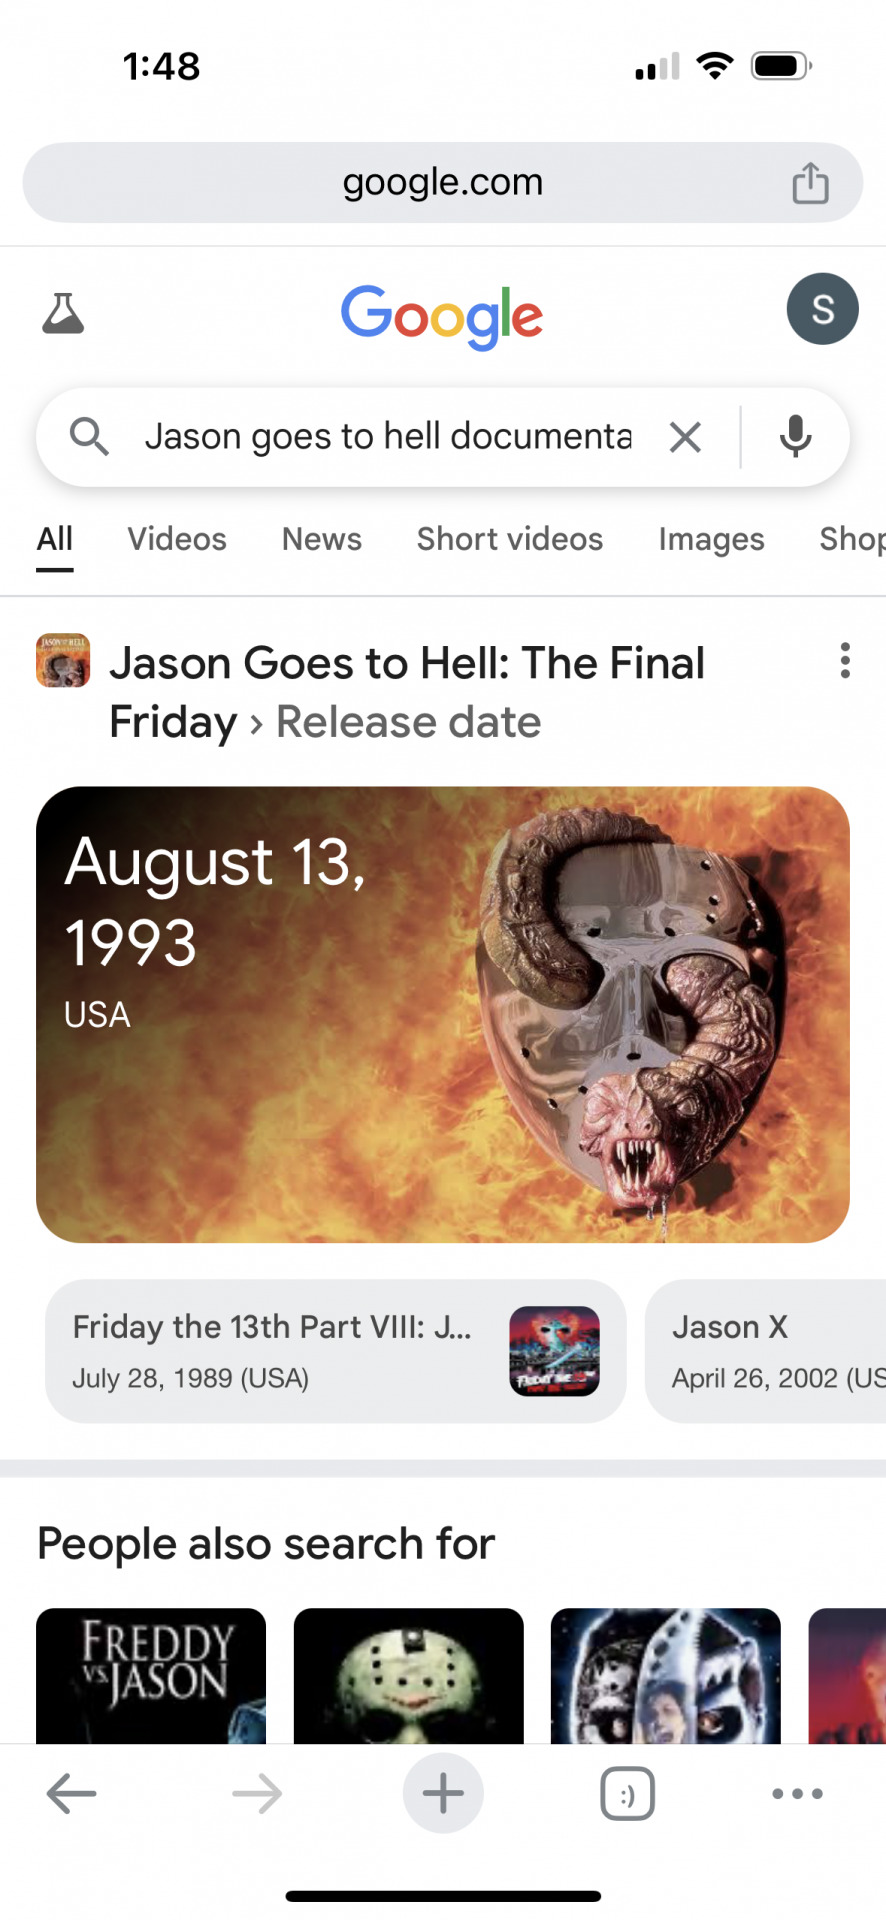Open Google Search Labs flask icon
The width and height of the screenshot is (886, 1920).
(63, 313)
